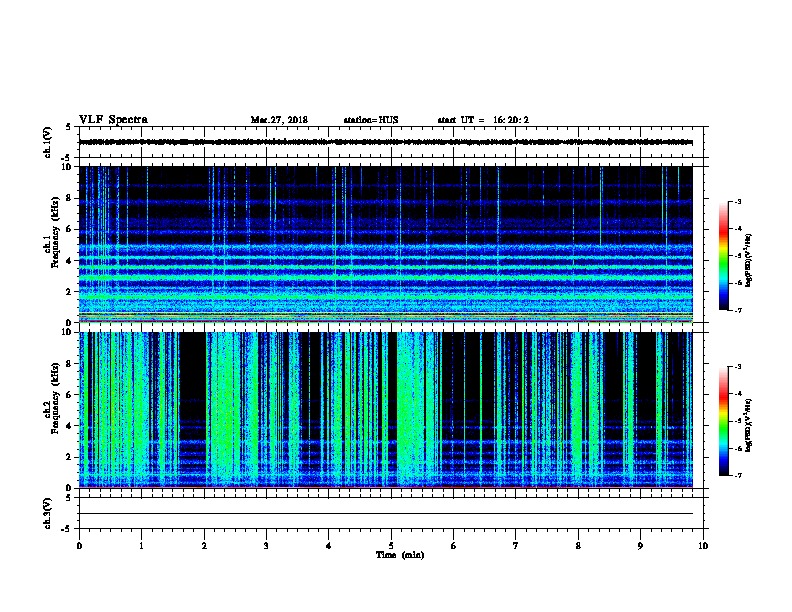Click the "8" minute tick on the time axis
The width and height of the screenshot is (792, 612).
pos(578,546)
